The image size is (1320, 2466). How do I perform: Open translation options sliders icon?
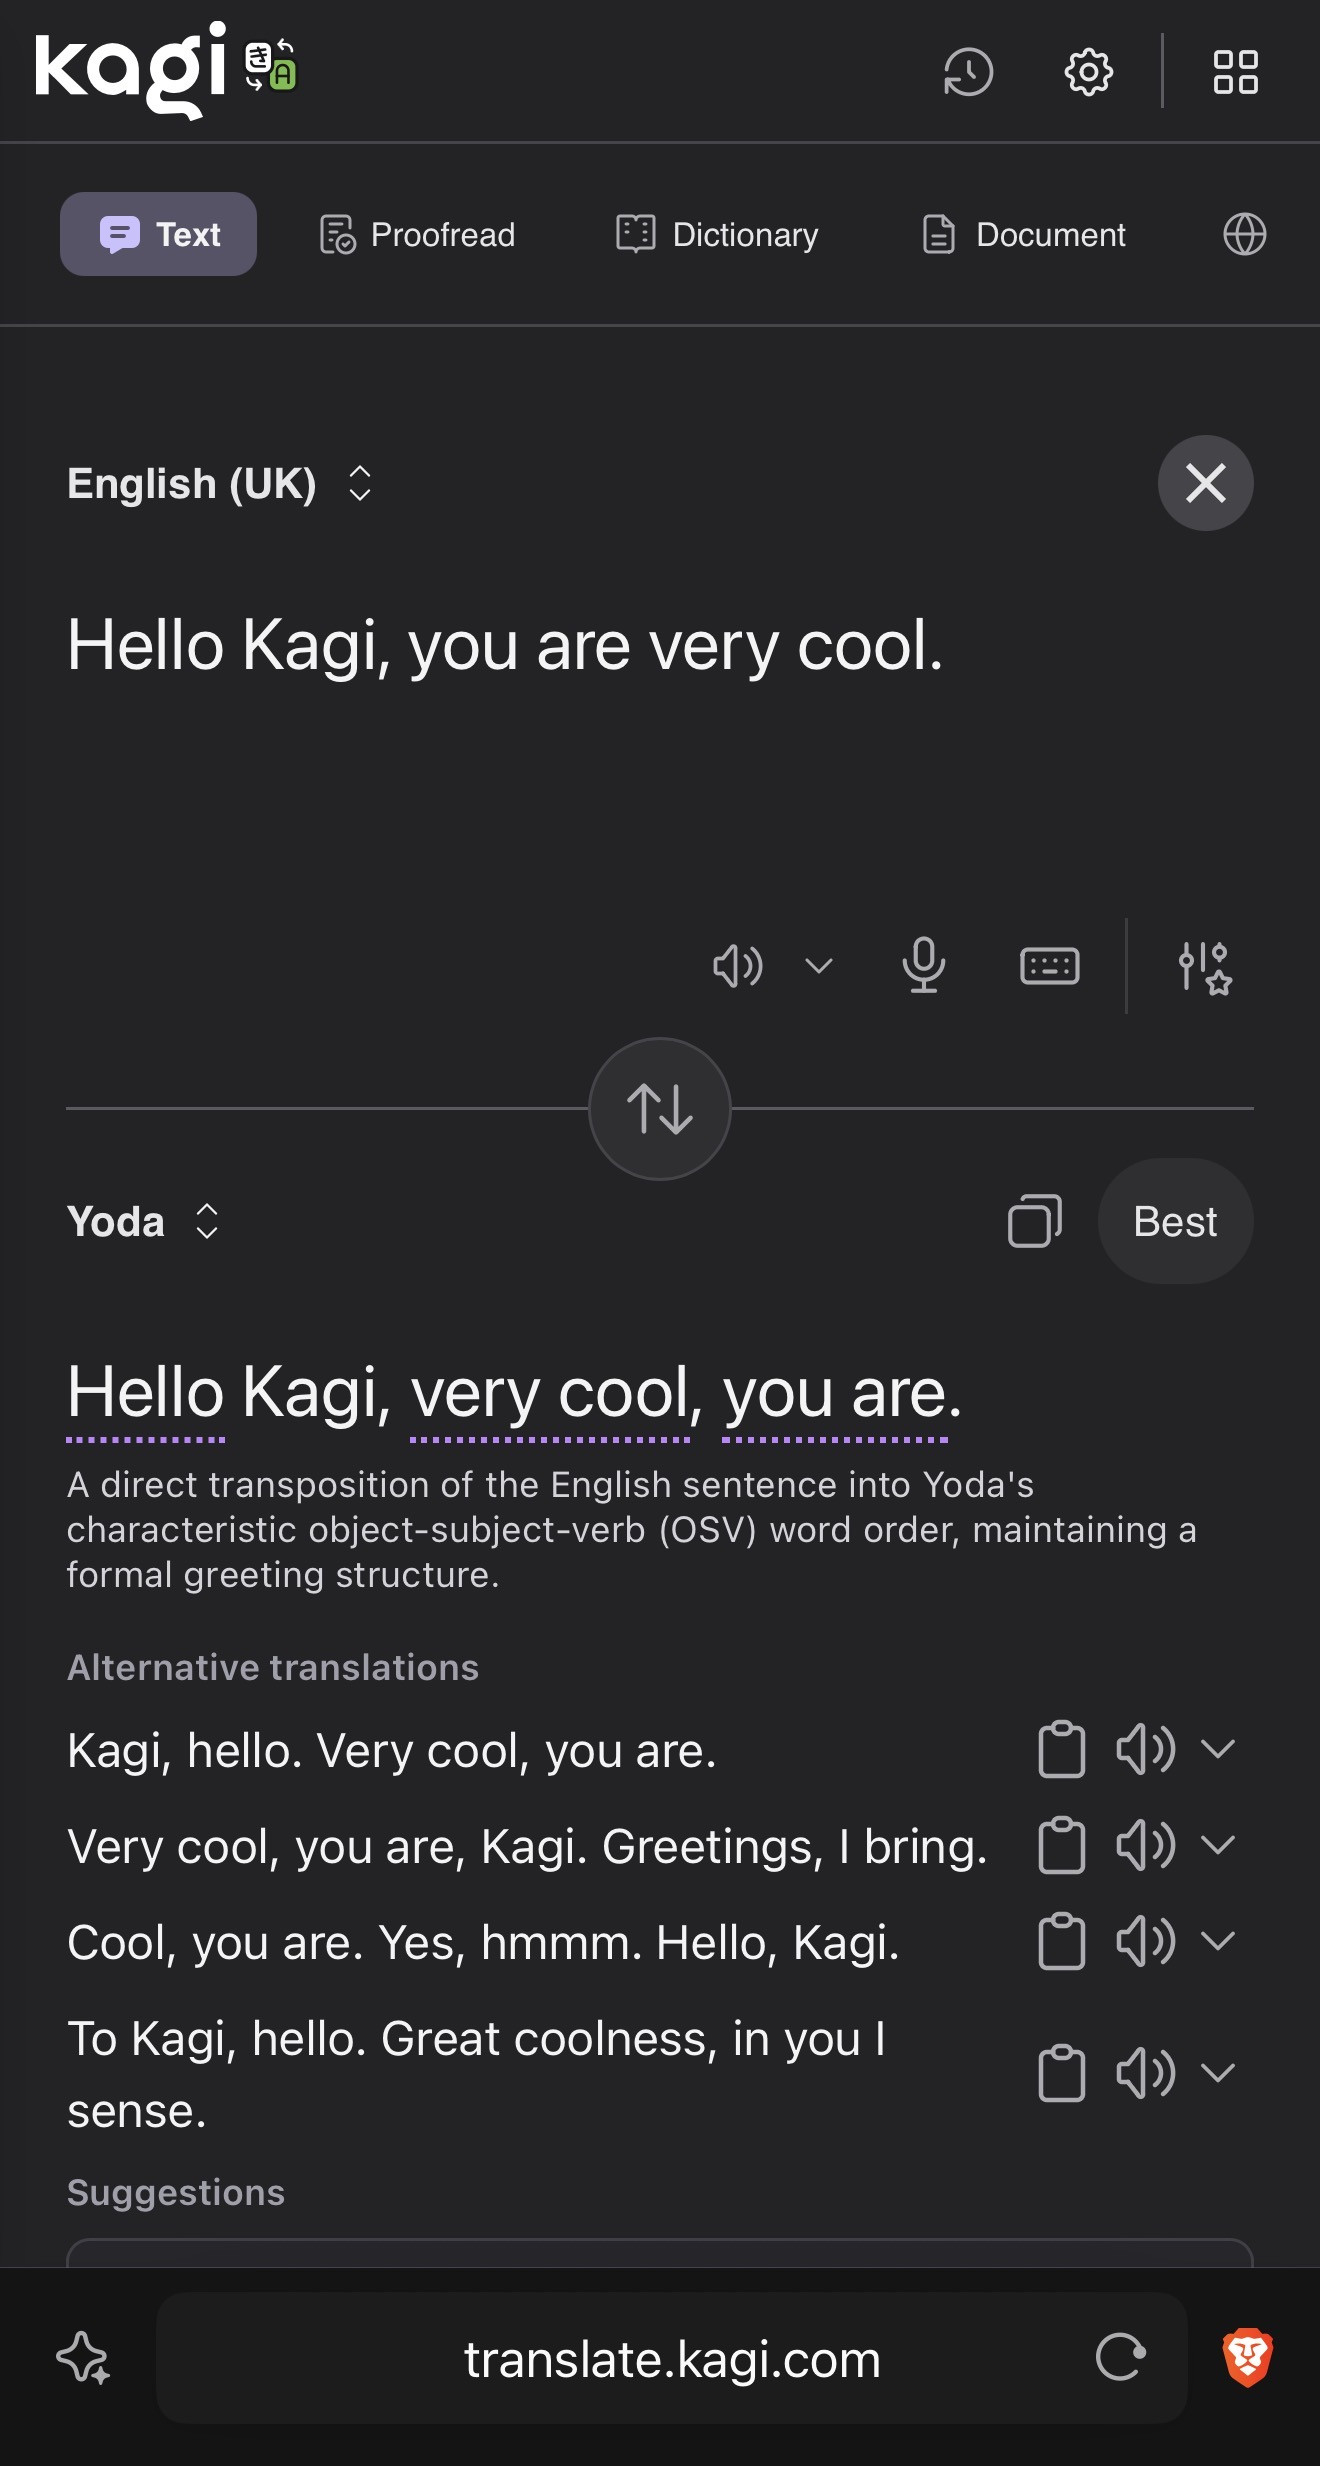pyautogui.click(x=1204, y=967)
